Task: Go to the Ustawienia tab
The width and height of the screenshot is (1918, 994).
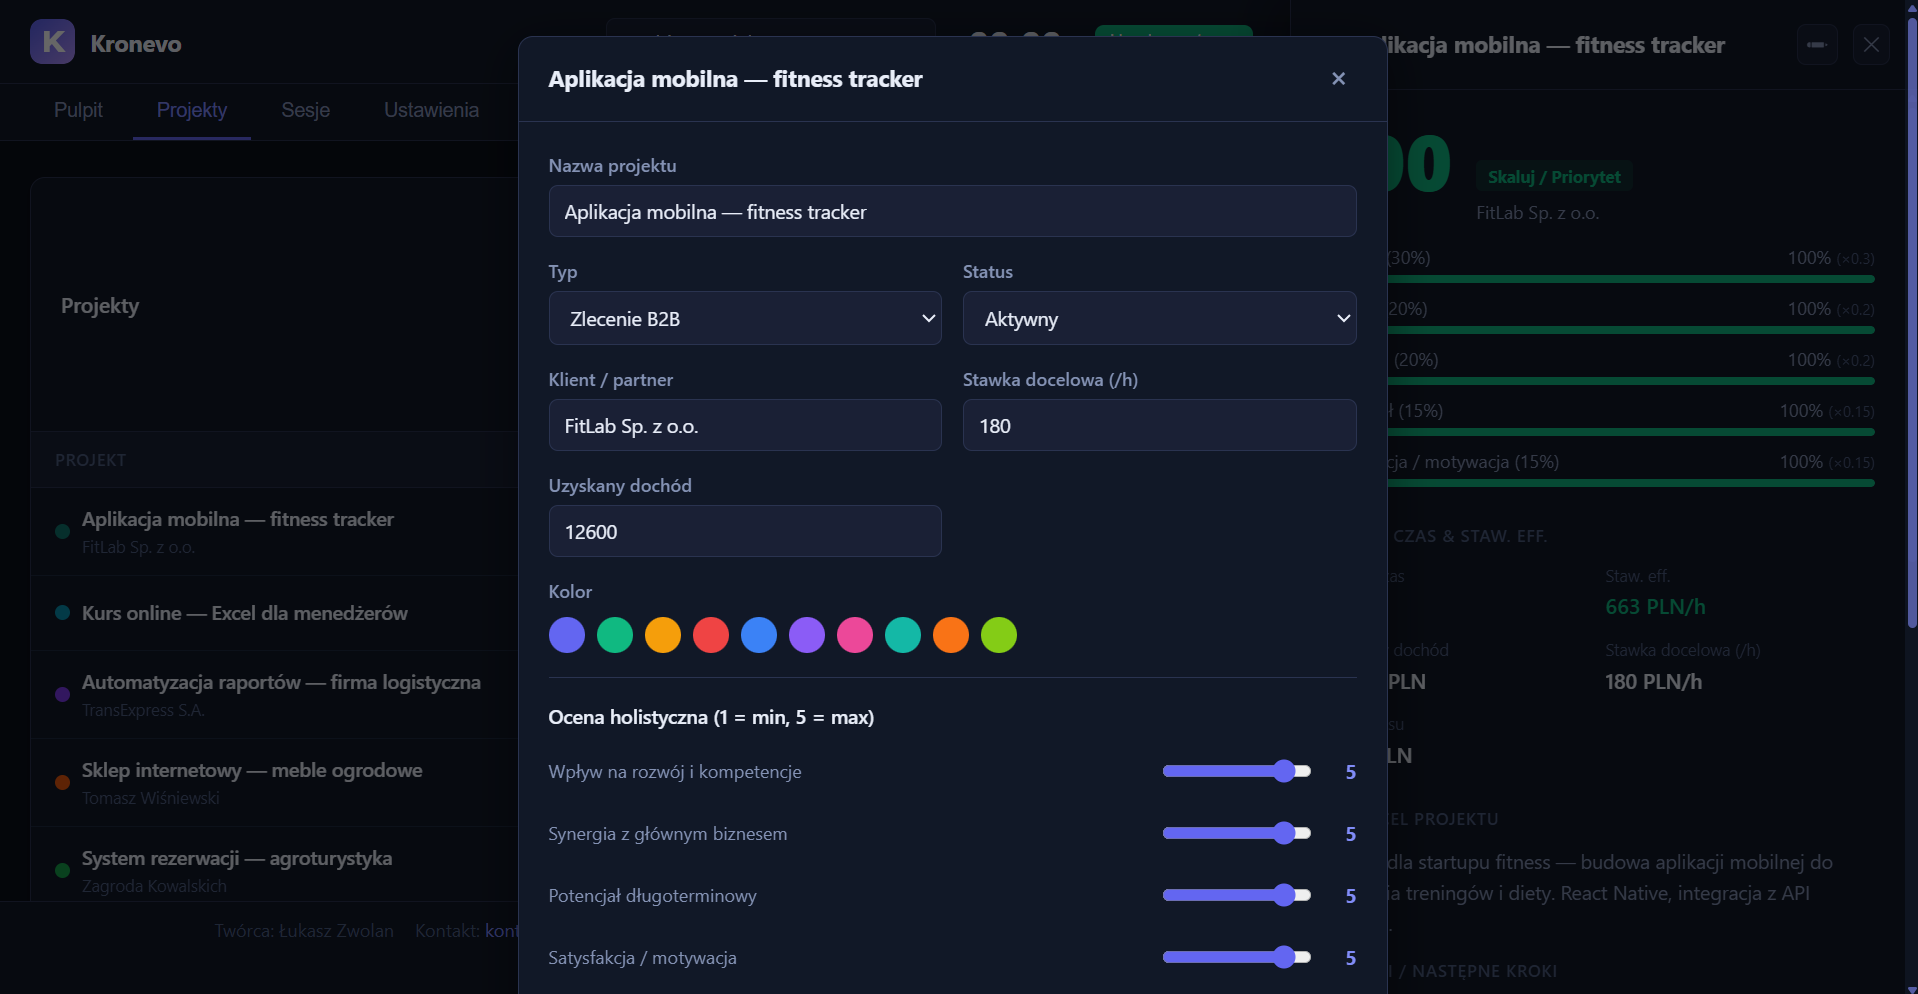Action: 431,110
